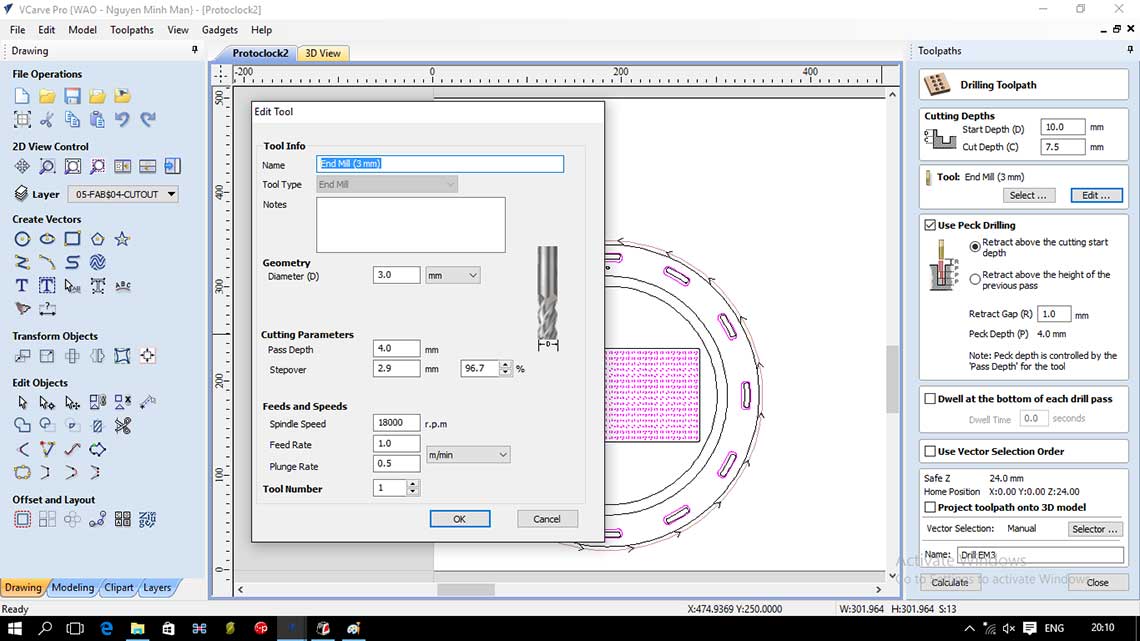Open Edge browser from taskbar
The width and height of the screenshot is (1140, 641).
107,628
